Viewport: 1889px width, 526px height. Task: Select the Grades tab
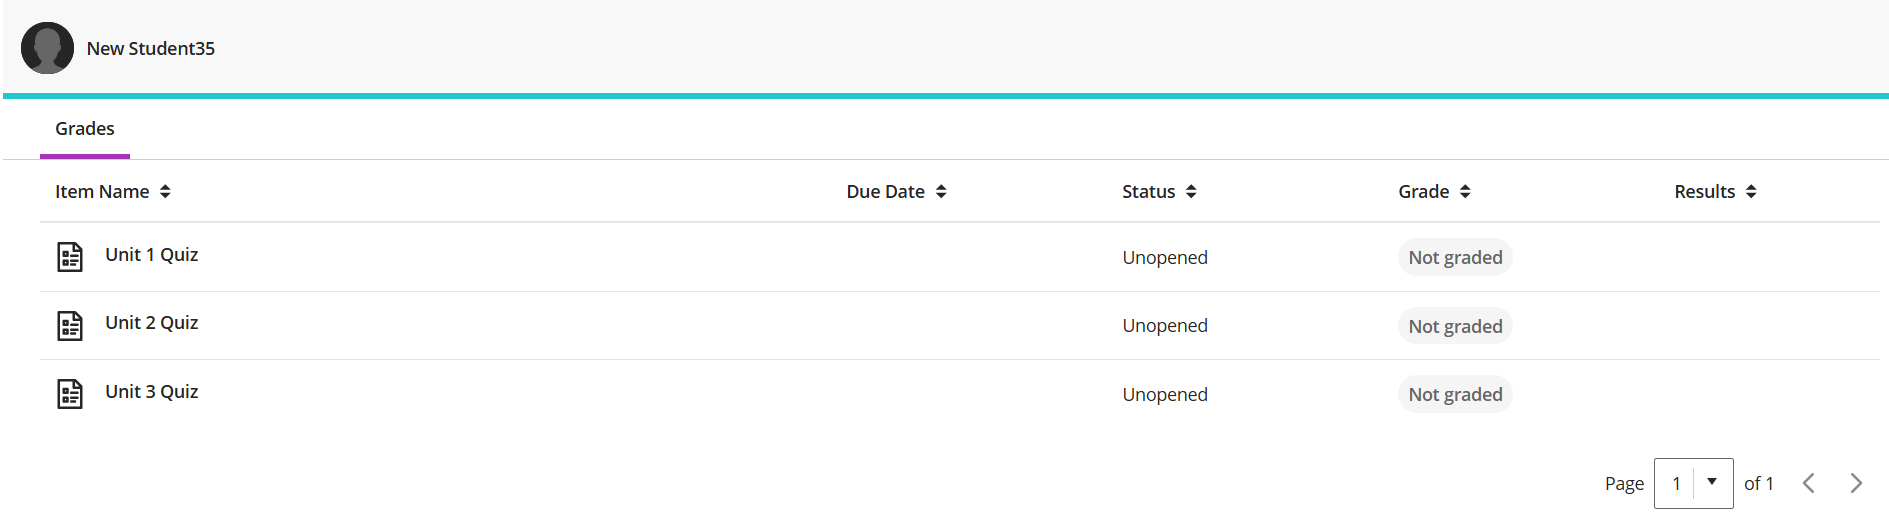[x=85, y=129]
